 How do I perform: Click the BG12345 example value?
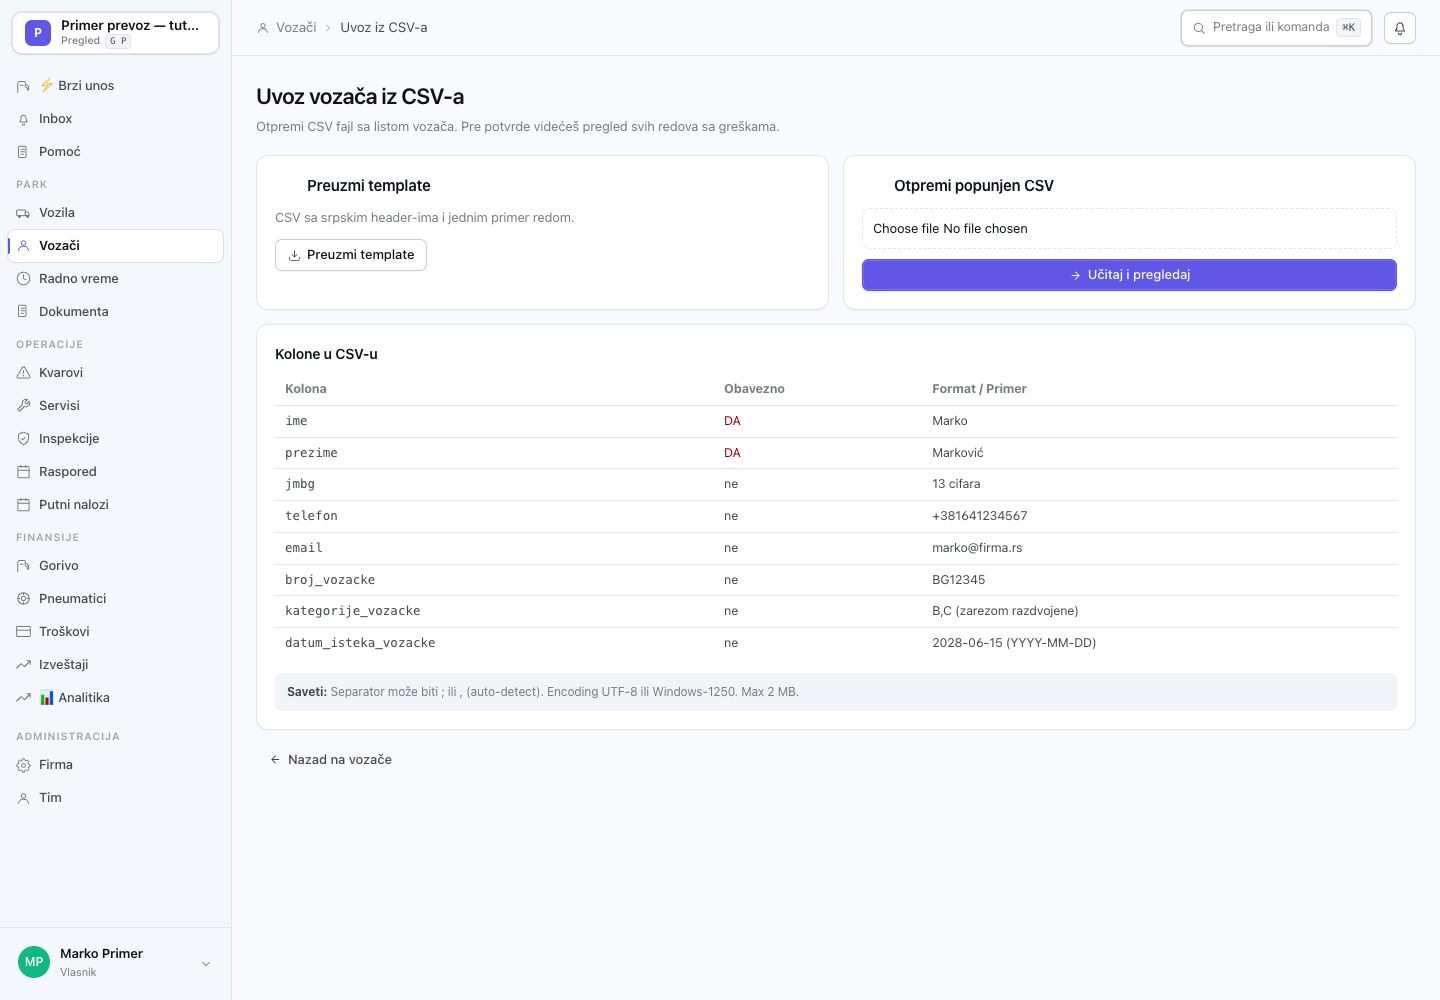(959, 580)
